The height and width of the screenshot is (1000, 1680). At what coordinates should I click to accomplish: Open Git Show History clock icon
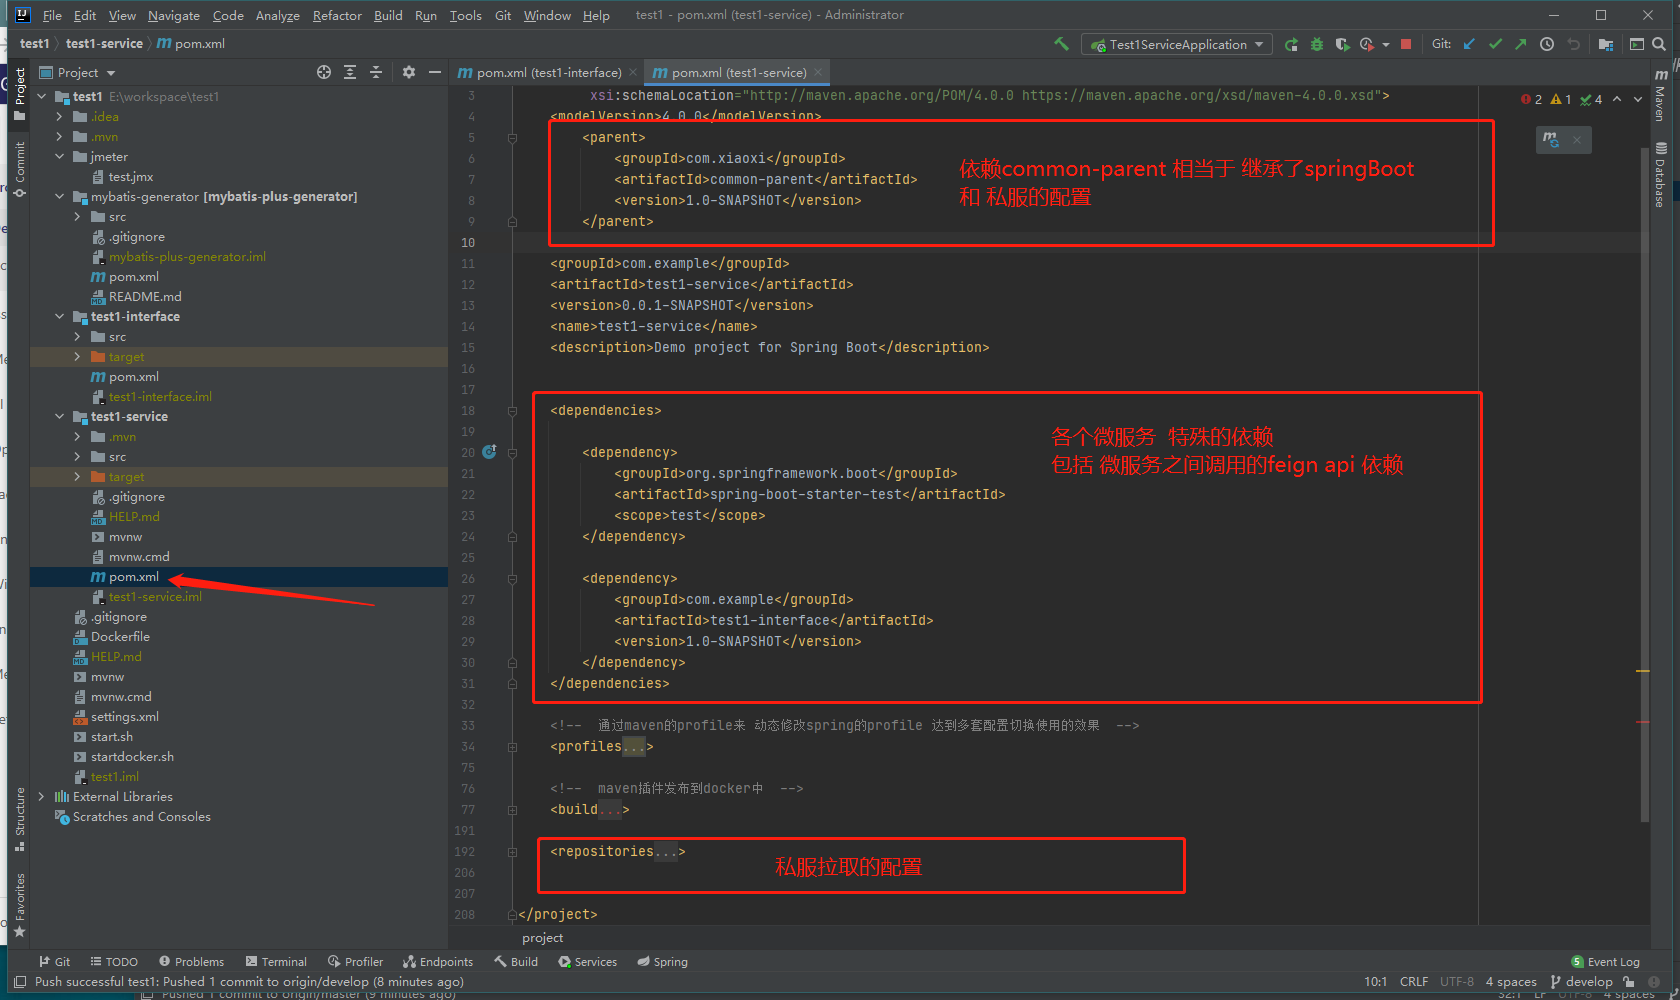tap(1547, 44)
